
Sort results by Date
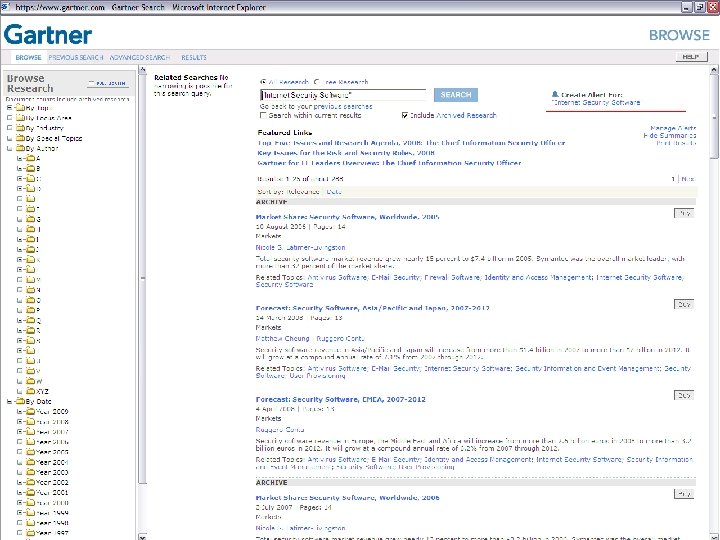[x=334, y=191]
